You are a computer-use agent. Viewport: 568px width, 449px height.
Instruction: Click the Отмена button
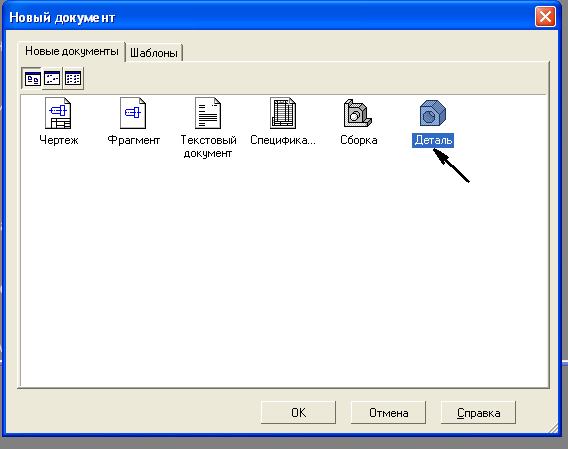coord(388,412)
